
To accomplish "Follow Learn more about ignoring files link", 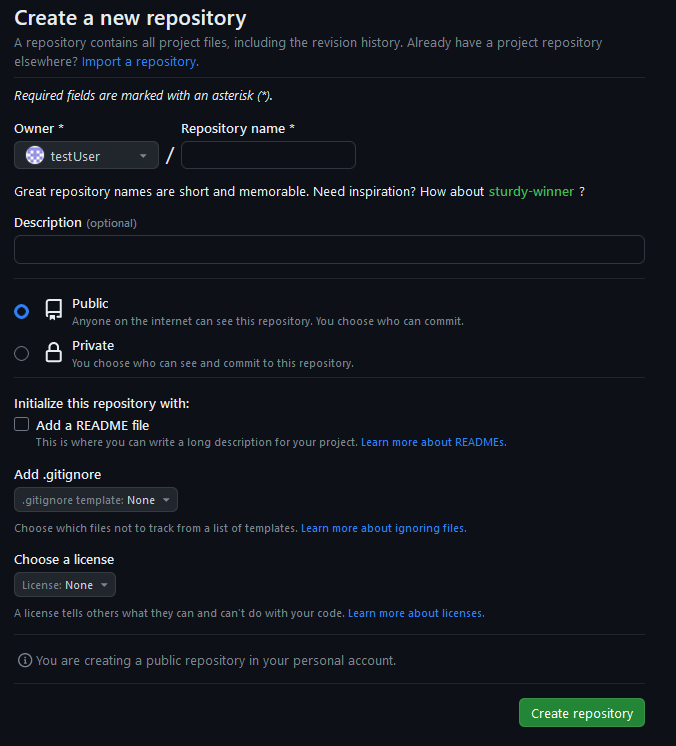I will [x=383, y=528].
